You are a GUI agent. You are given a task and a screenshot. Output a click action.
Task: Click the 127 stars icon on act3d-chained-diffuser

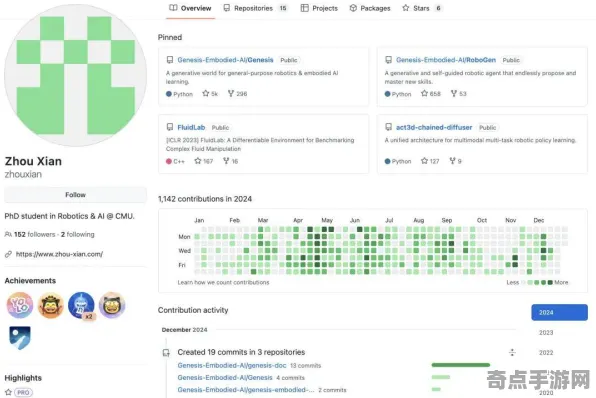click(x=424, y=161)
